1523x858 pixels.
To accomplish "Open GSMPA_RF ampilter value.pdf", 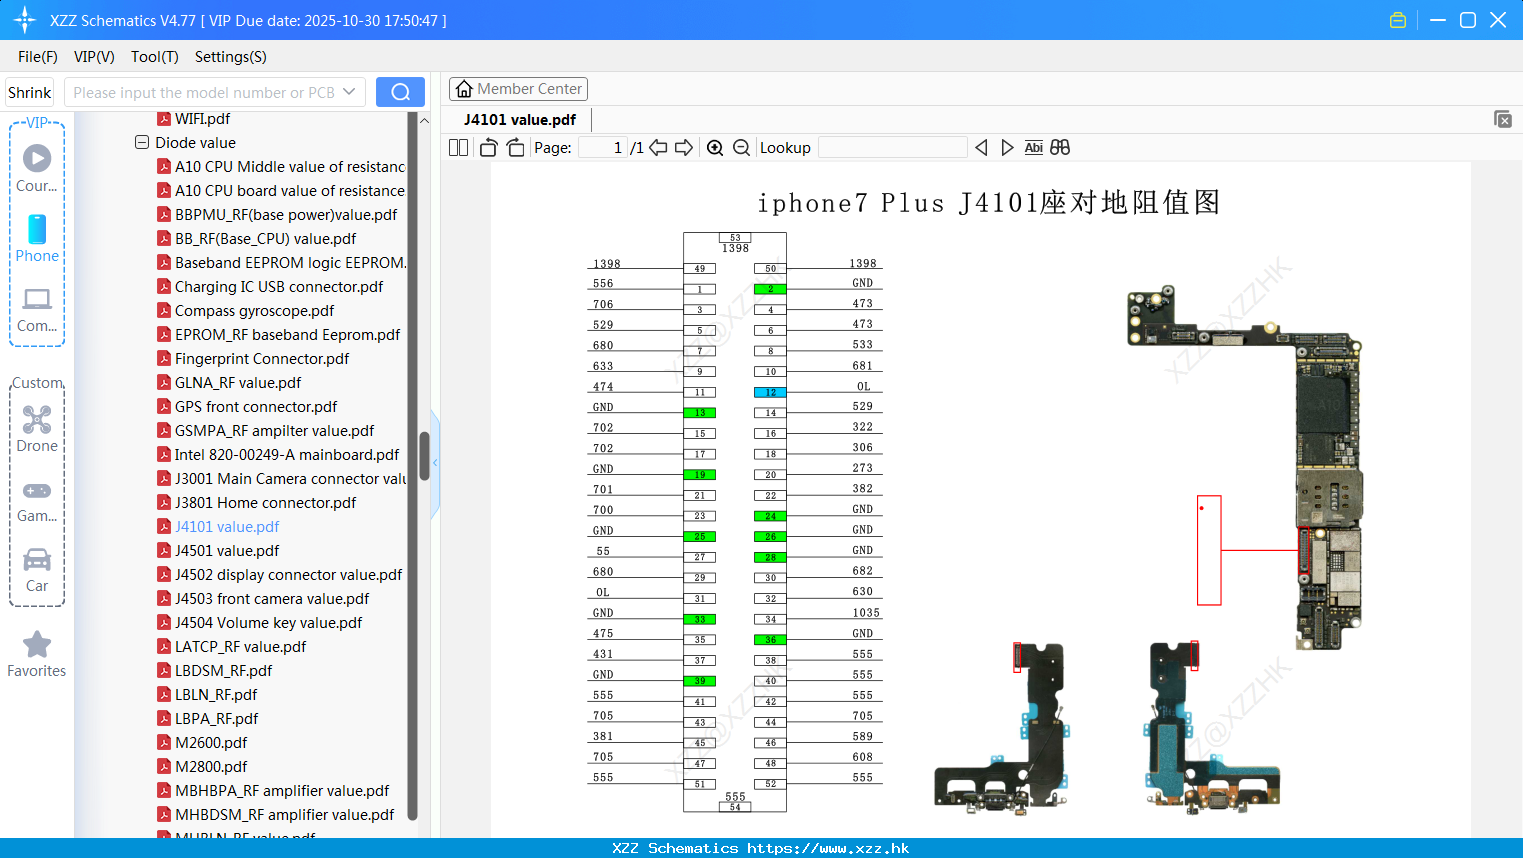I will [x=274, y=430].
